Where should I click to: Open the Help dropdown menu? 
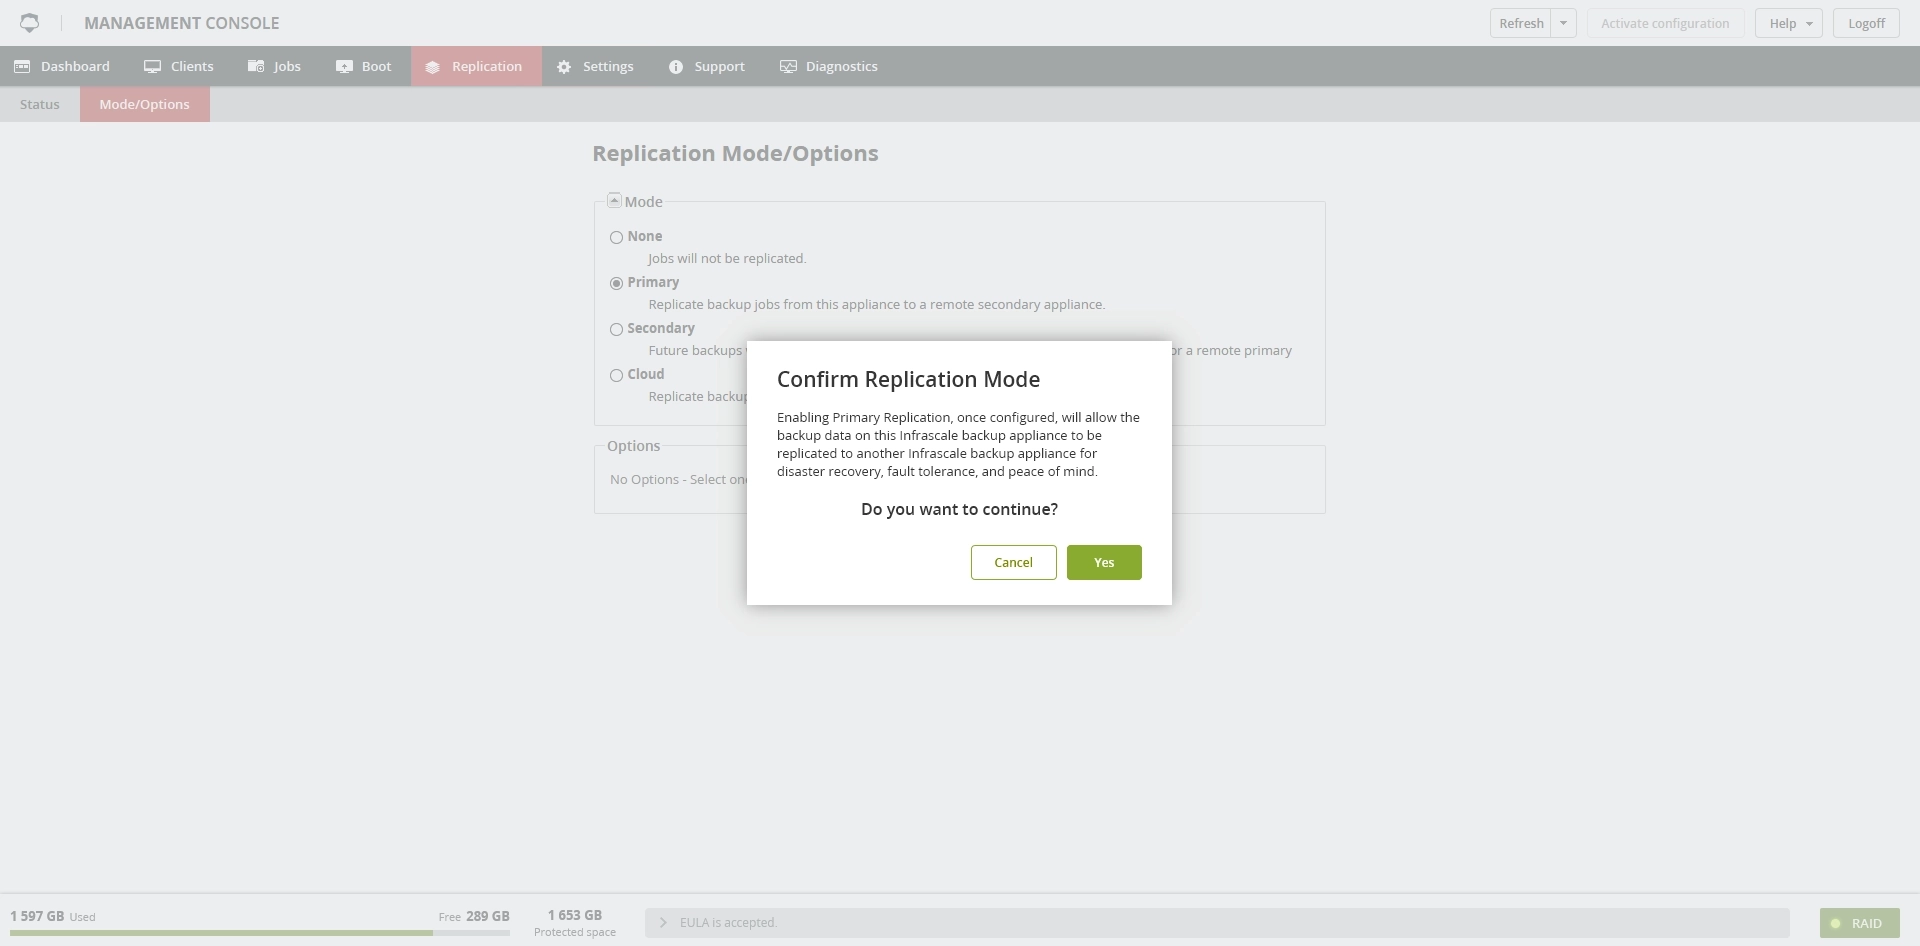point(1789,23)
